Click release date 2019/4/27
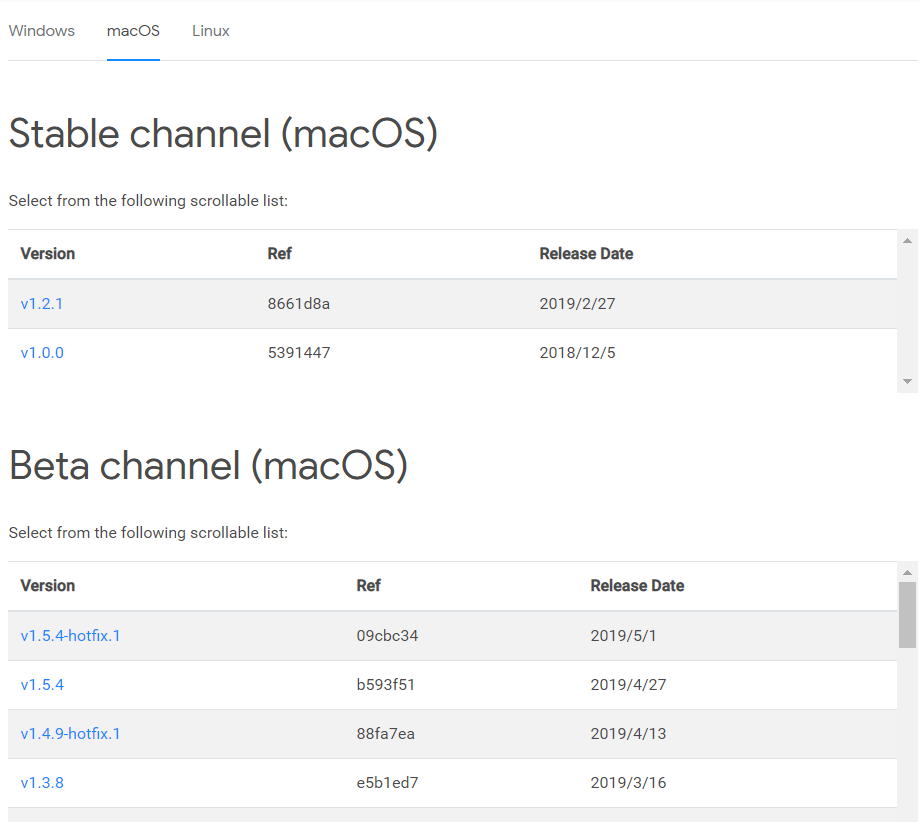This screenshot has height=822, width=921. [x=628, y=685]
